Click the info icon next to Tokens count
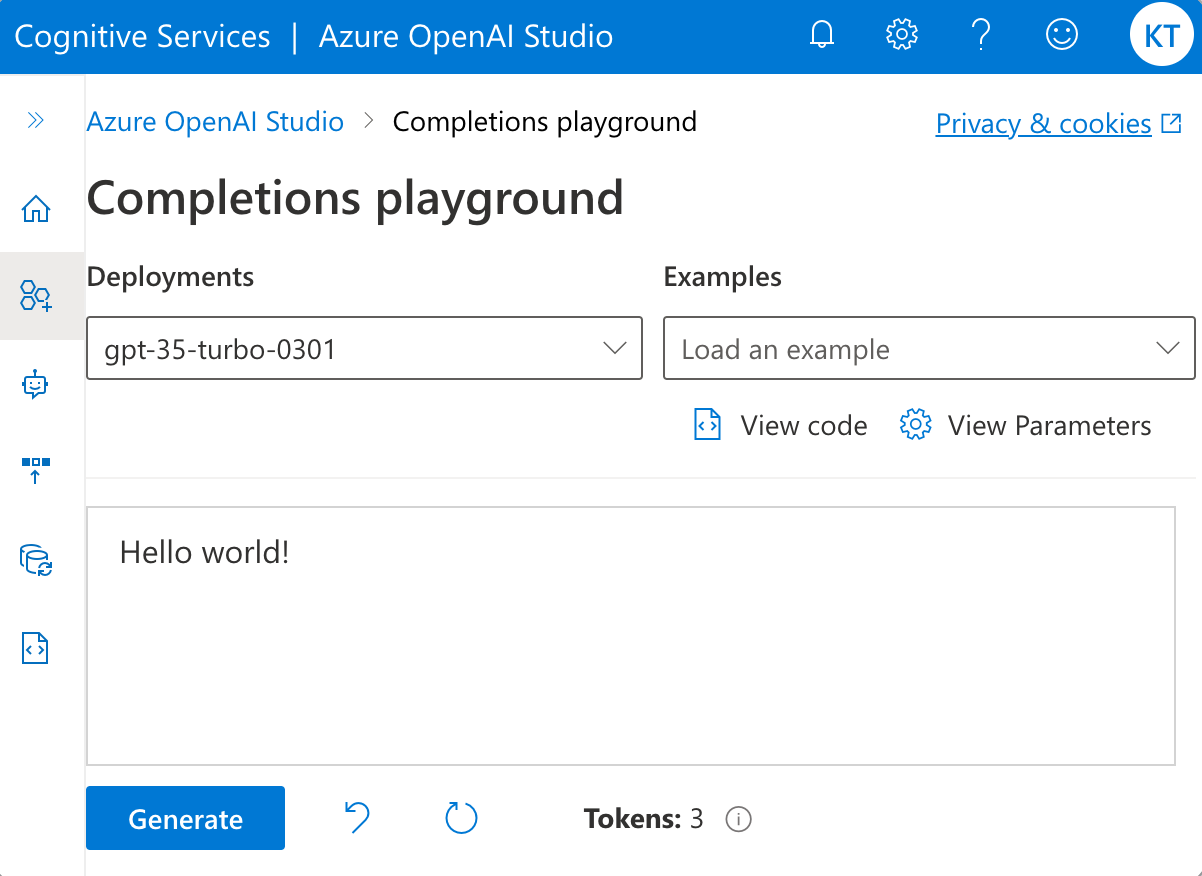This screenshot has height=876, width=1202. point(738,819)
